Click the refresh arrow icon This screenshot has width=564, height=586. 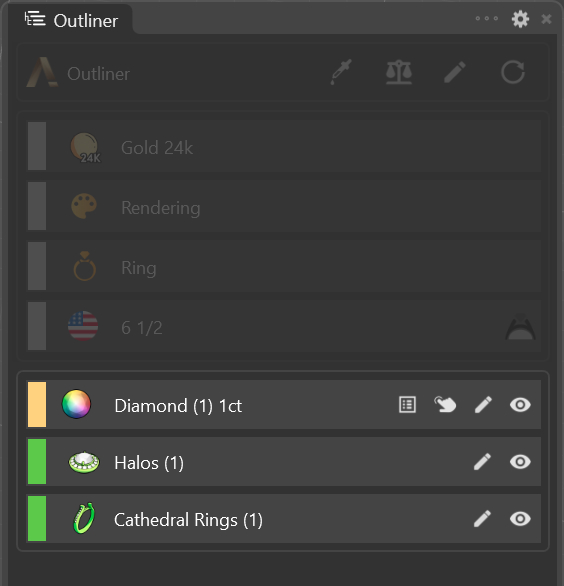[x=513, y=72]
